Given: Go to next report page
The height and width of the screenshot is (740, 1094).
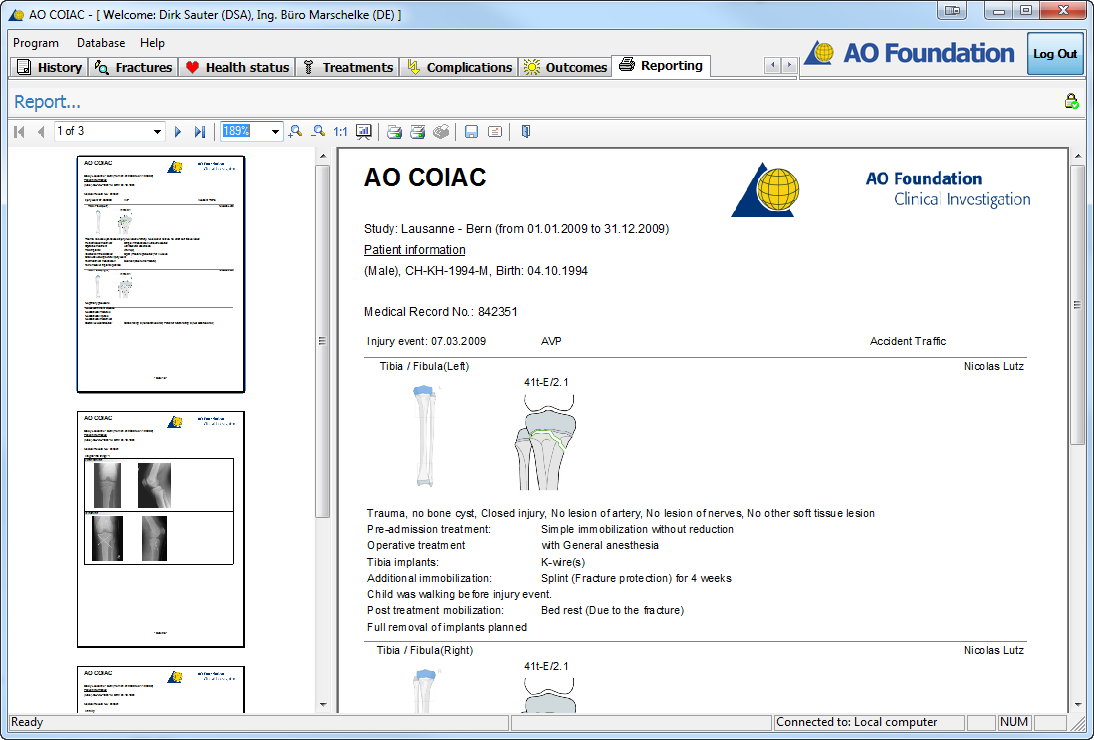Looking at the screenshot, I should point(178,131).
